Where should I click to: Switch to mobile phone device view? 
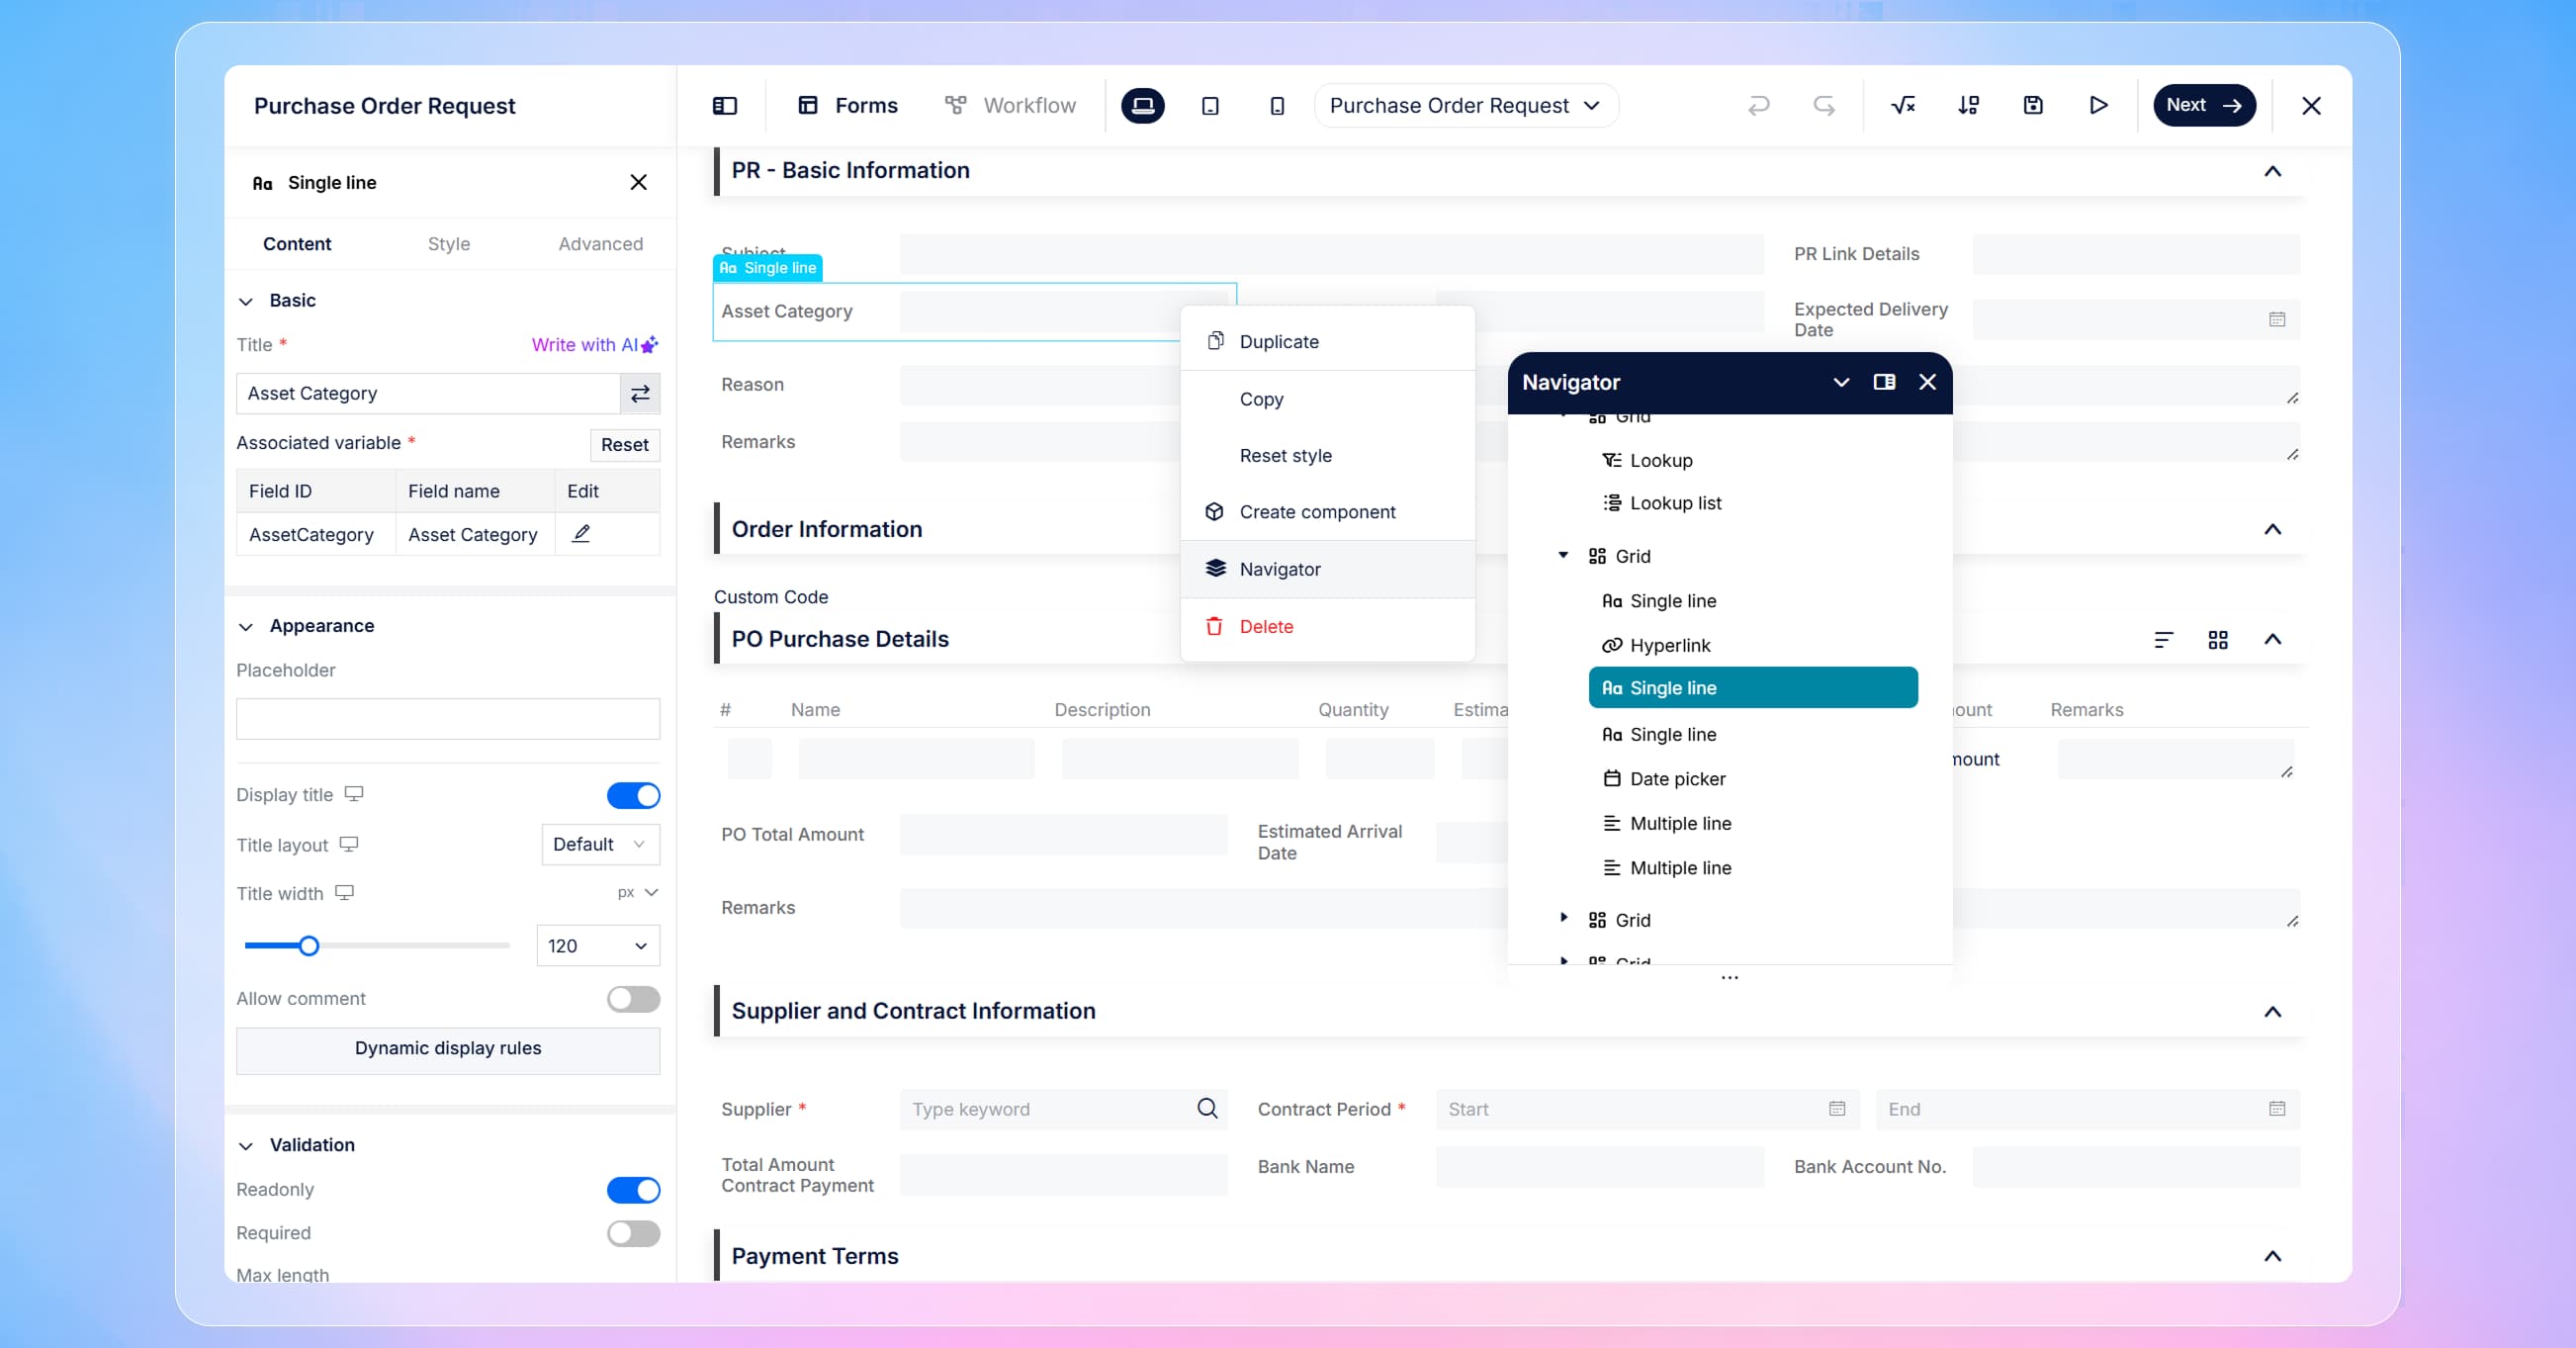point(1277,106)
